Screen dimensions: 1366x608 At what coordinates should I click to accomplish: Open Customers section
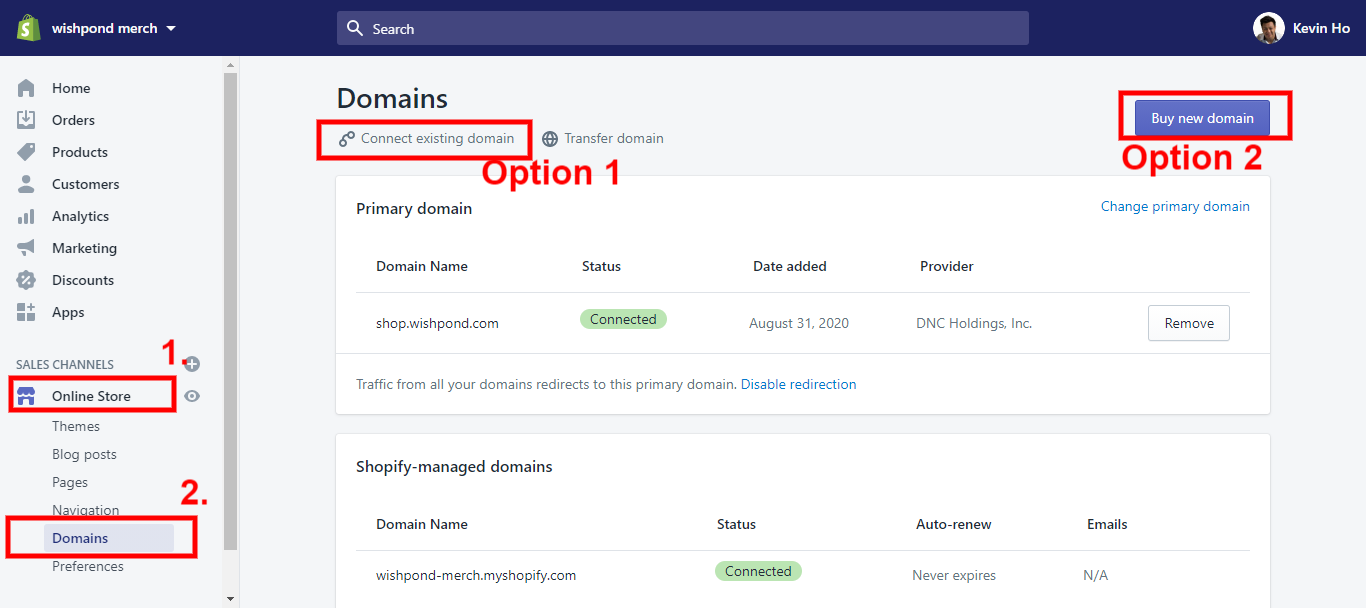click(x=85, y=184)
